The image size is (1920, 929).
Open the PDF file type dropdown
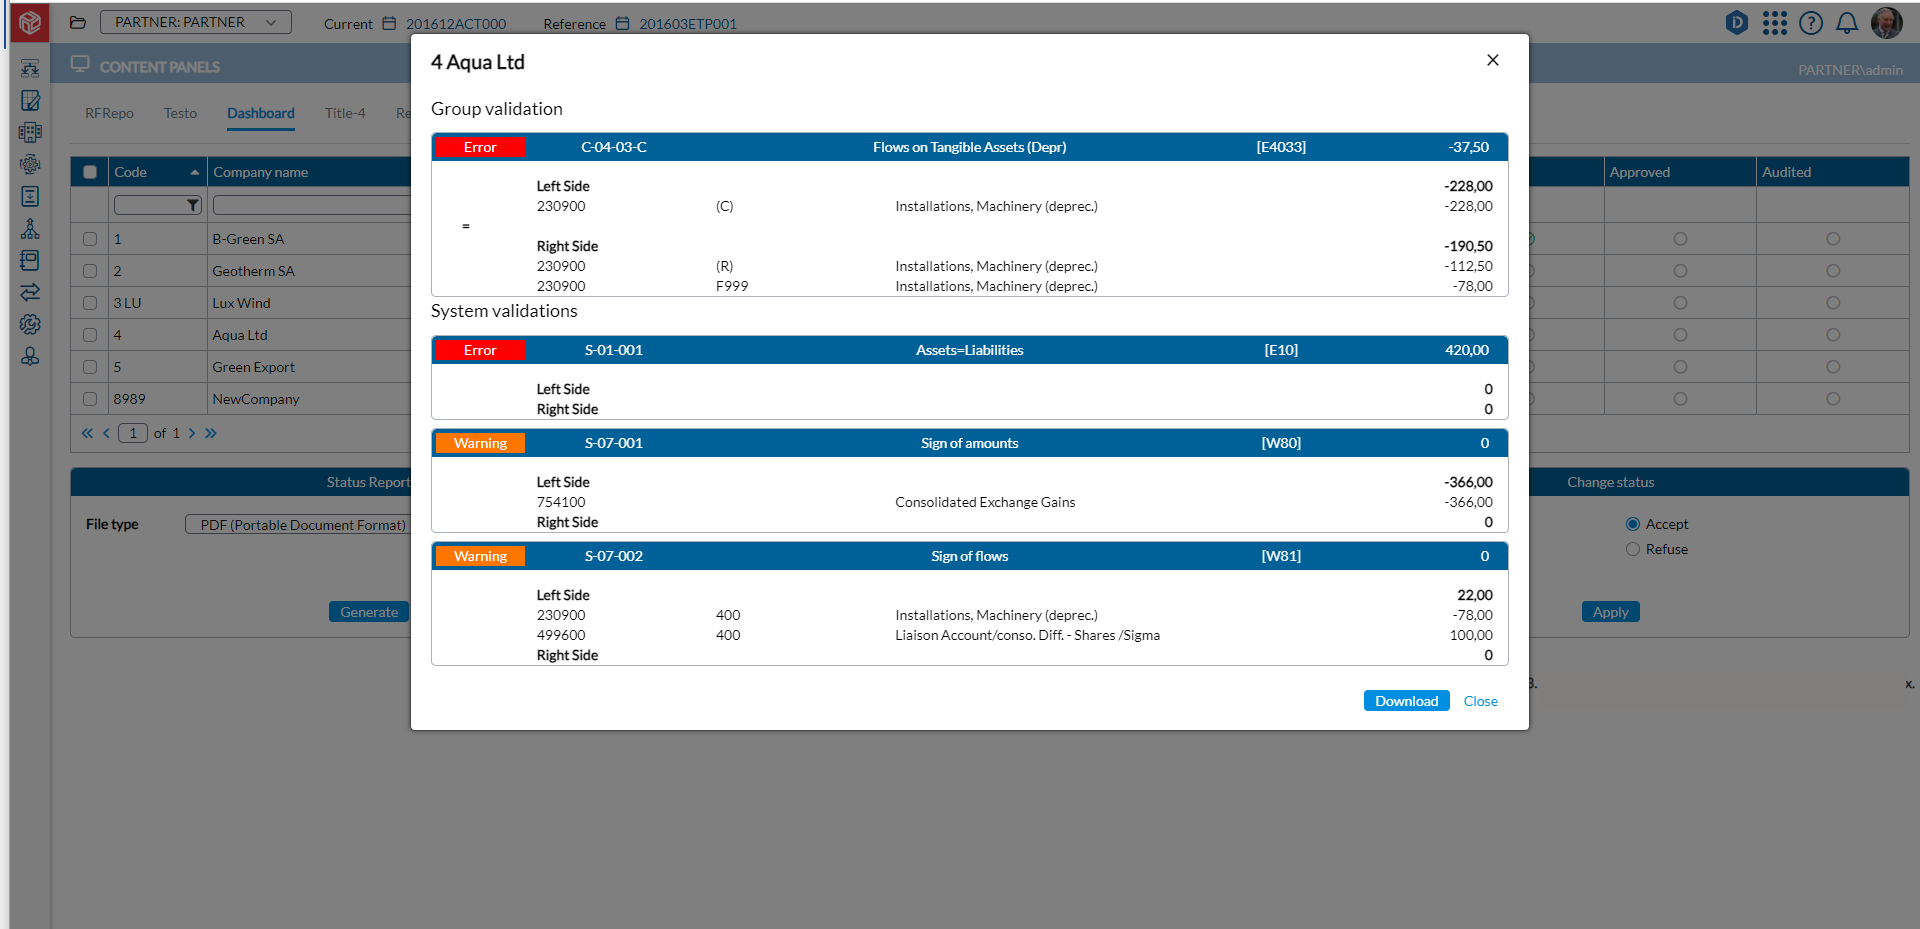(x=300, y=525)
